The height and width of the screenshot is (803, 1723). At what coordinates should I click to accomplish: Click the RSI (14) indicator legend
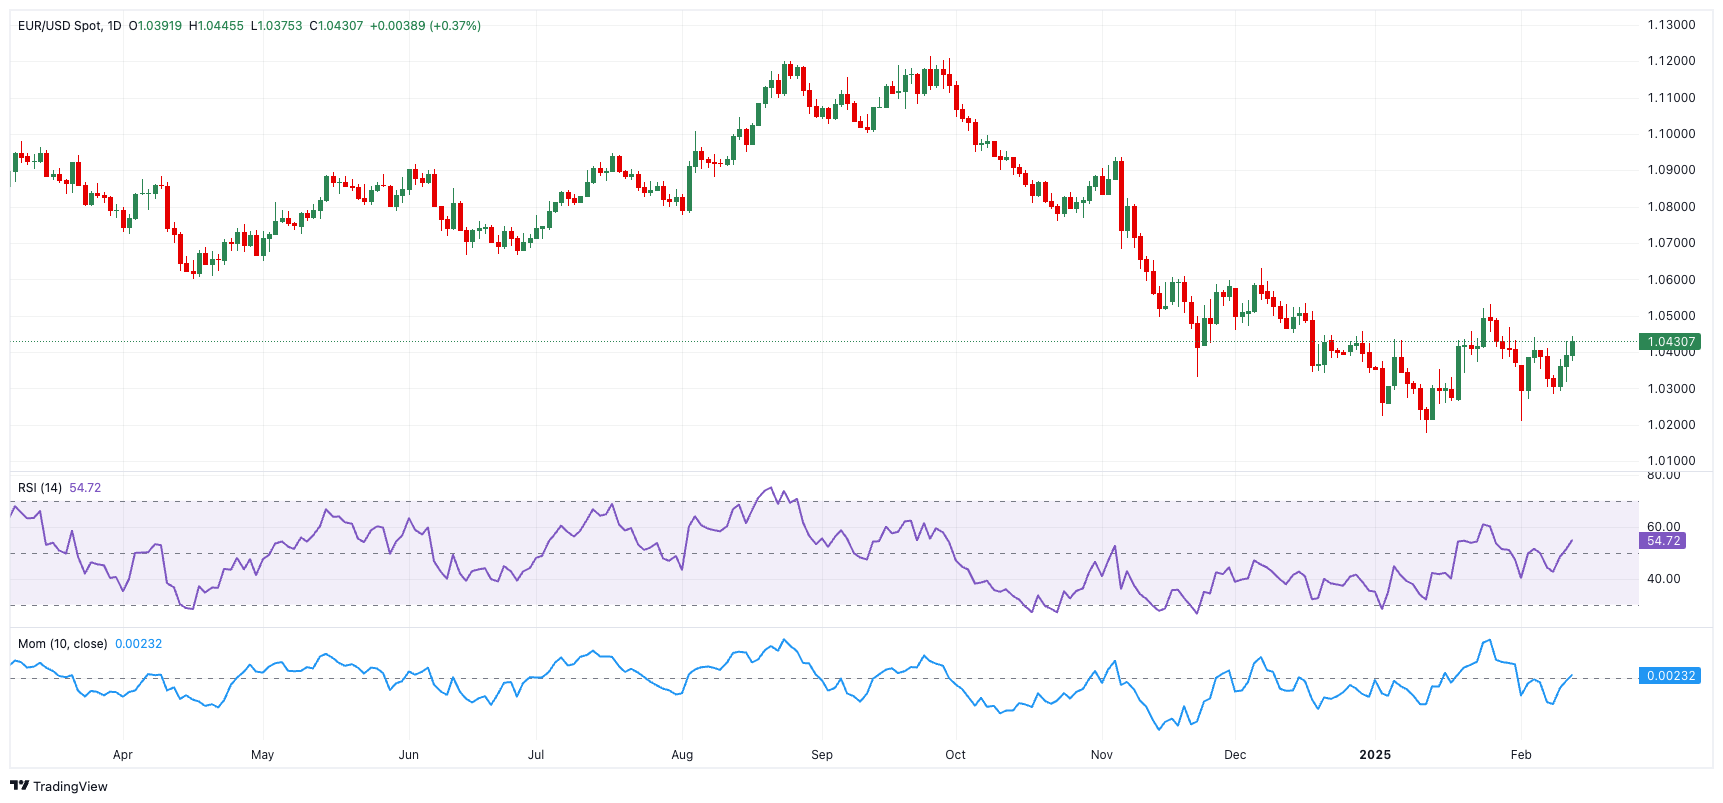[x=40, y=488]
